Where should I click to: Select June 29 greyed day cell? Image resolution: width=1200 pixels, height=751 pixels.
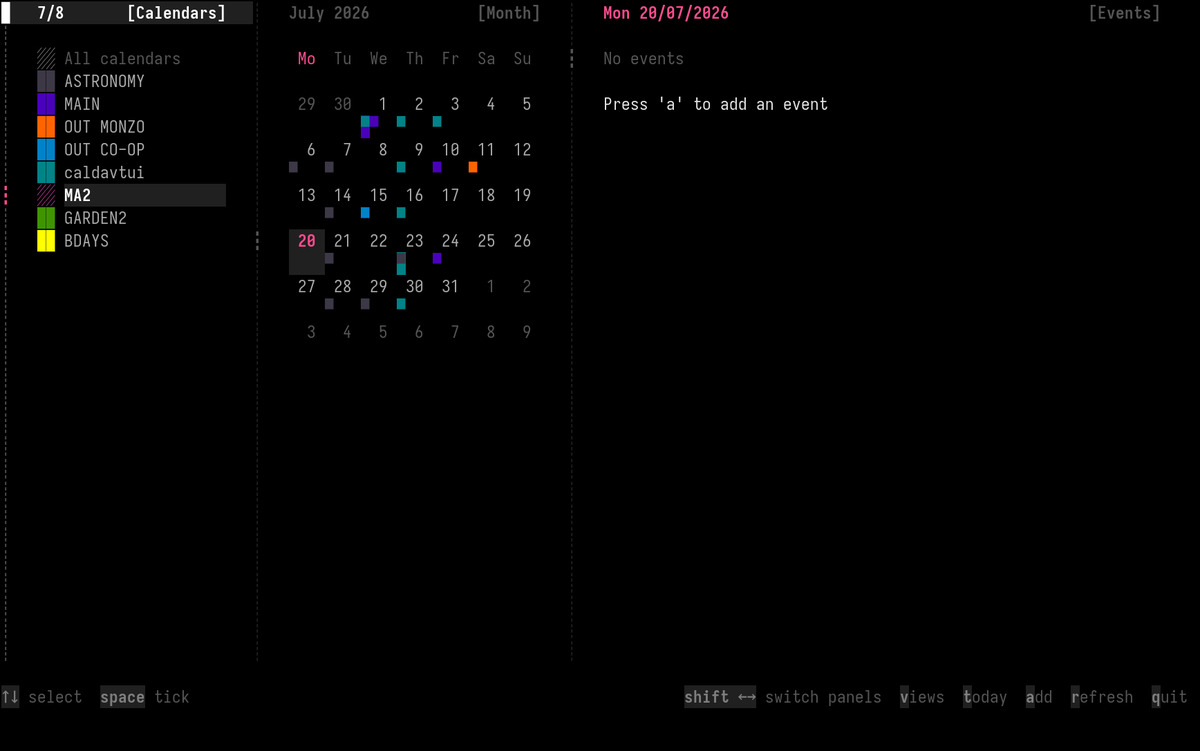pos(307,104)
